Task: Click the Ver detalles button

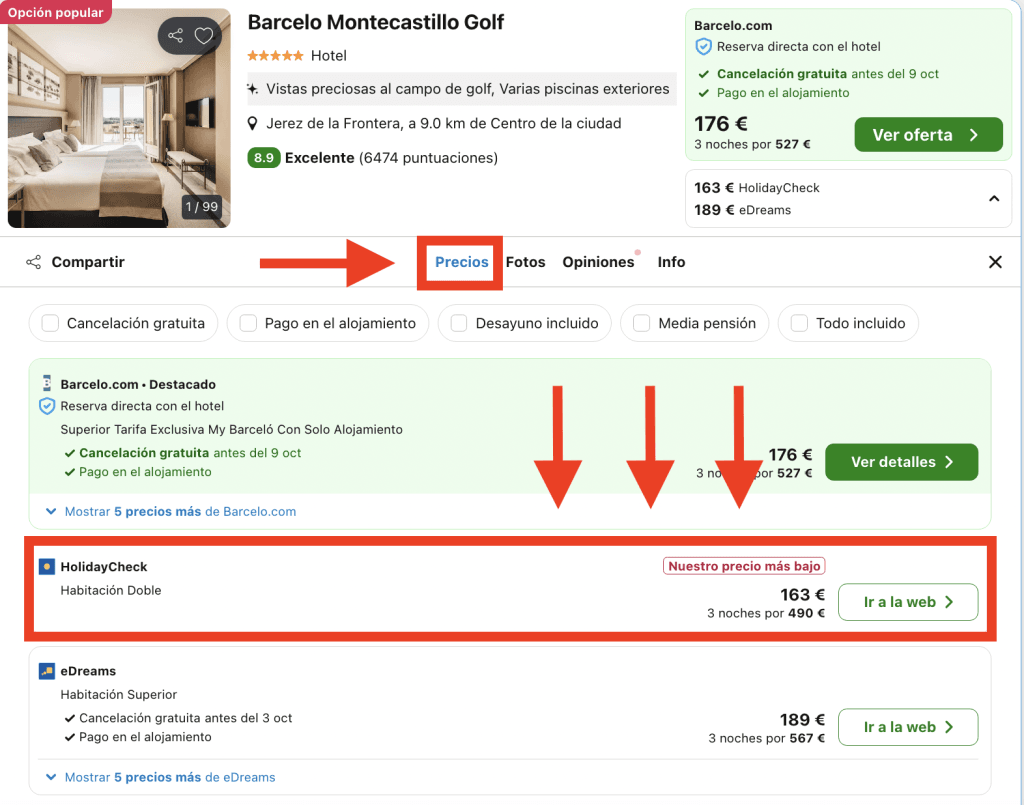Action: (901, 462)
